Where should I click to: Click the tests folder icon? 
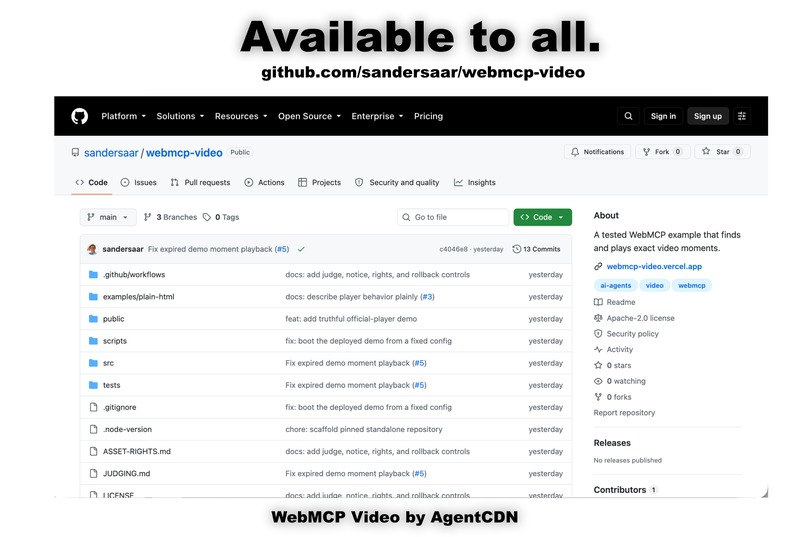click(x=93, y=385)
